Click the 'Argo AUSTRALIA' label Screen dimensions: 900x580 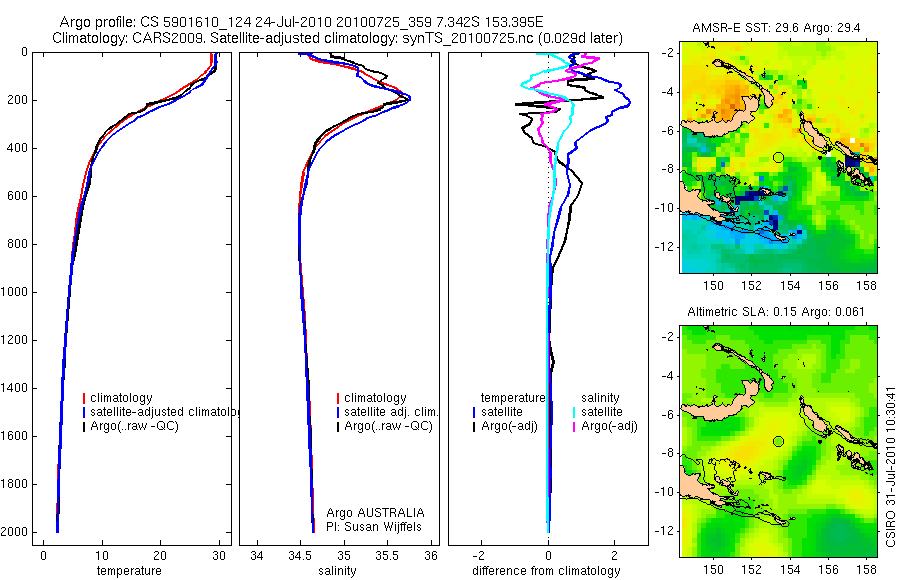[375, 513]
